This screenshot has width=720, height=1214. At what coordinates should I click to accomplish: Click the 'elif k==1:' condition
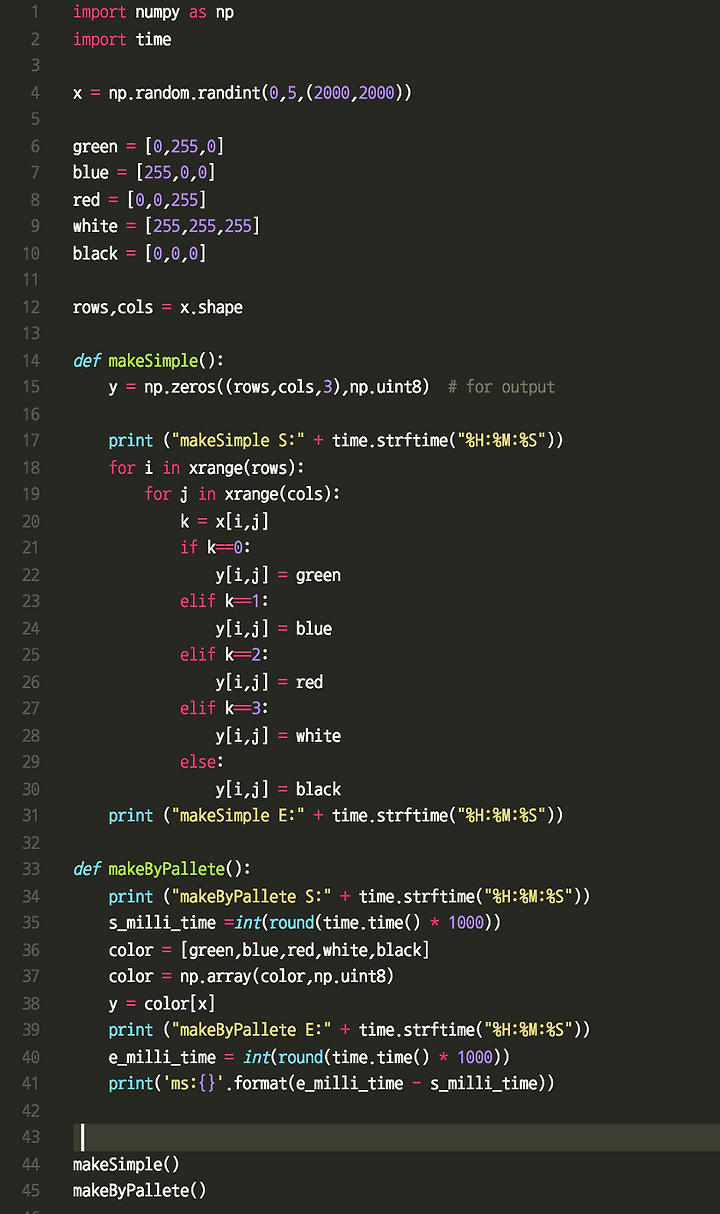click(225, 601)
